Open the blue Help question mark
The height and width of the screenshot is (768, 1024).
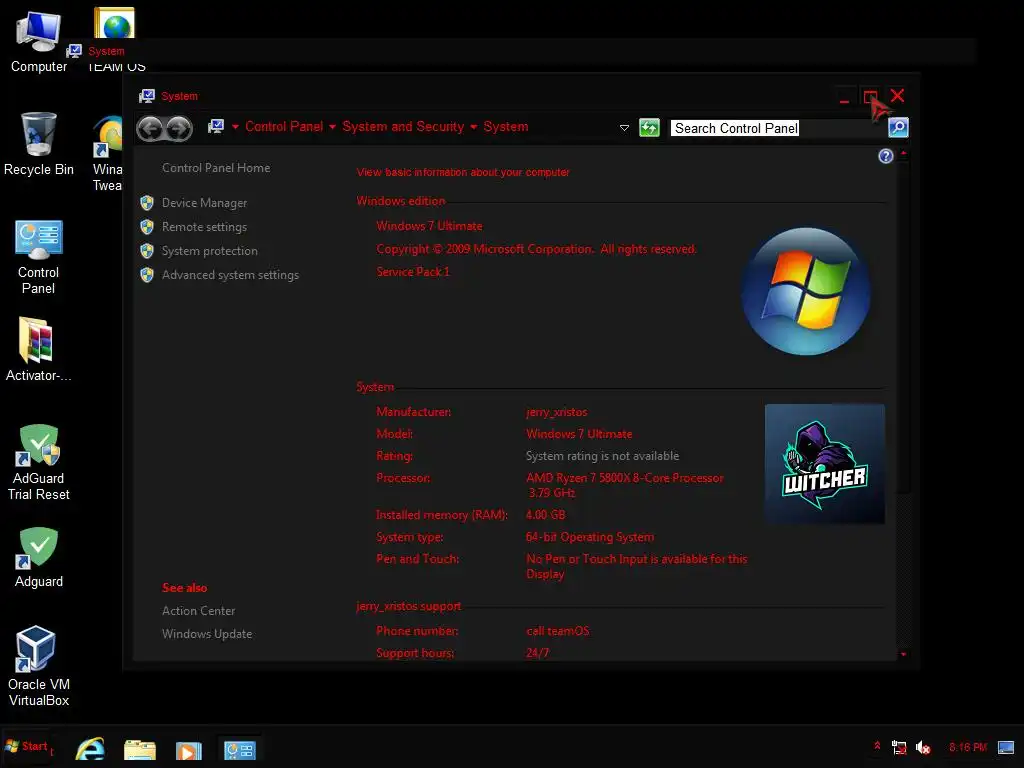[886, 156]
